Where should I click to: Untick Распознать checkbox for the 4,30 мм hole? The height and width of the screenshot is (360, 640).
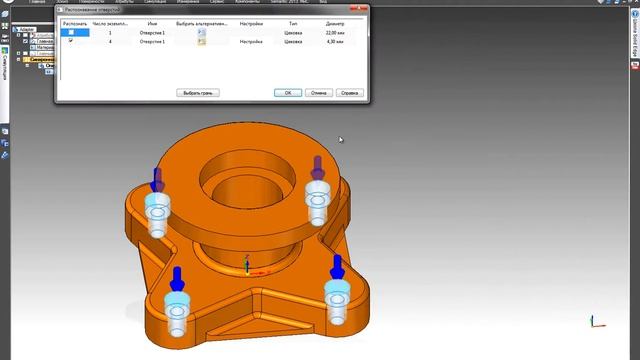(x=71, y=41)
